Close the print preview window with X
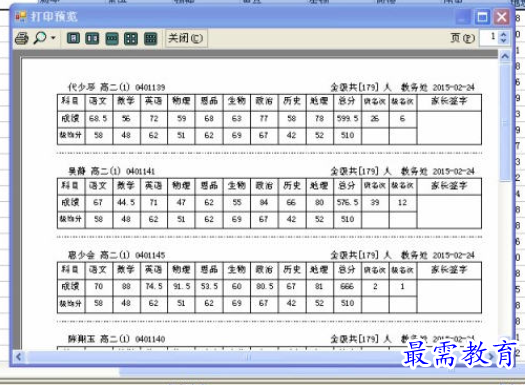The height and width of the screenshot is (385, 525). click(502, 17)
